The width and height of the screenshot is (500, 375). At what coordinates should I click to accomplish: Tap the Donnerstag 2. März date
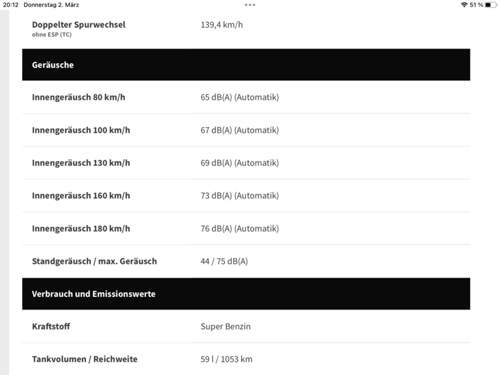[x=51, y=5]
